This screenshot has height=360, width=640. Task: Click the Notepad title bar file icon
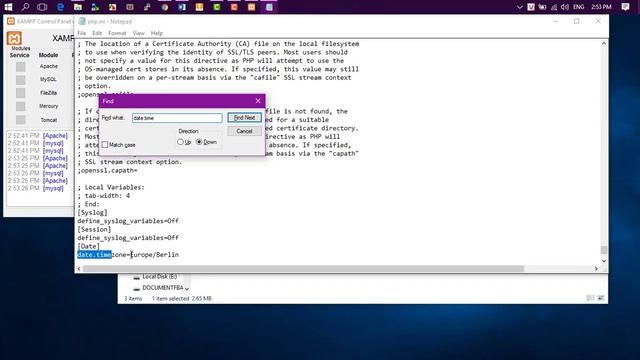(x=82, y=21)
